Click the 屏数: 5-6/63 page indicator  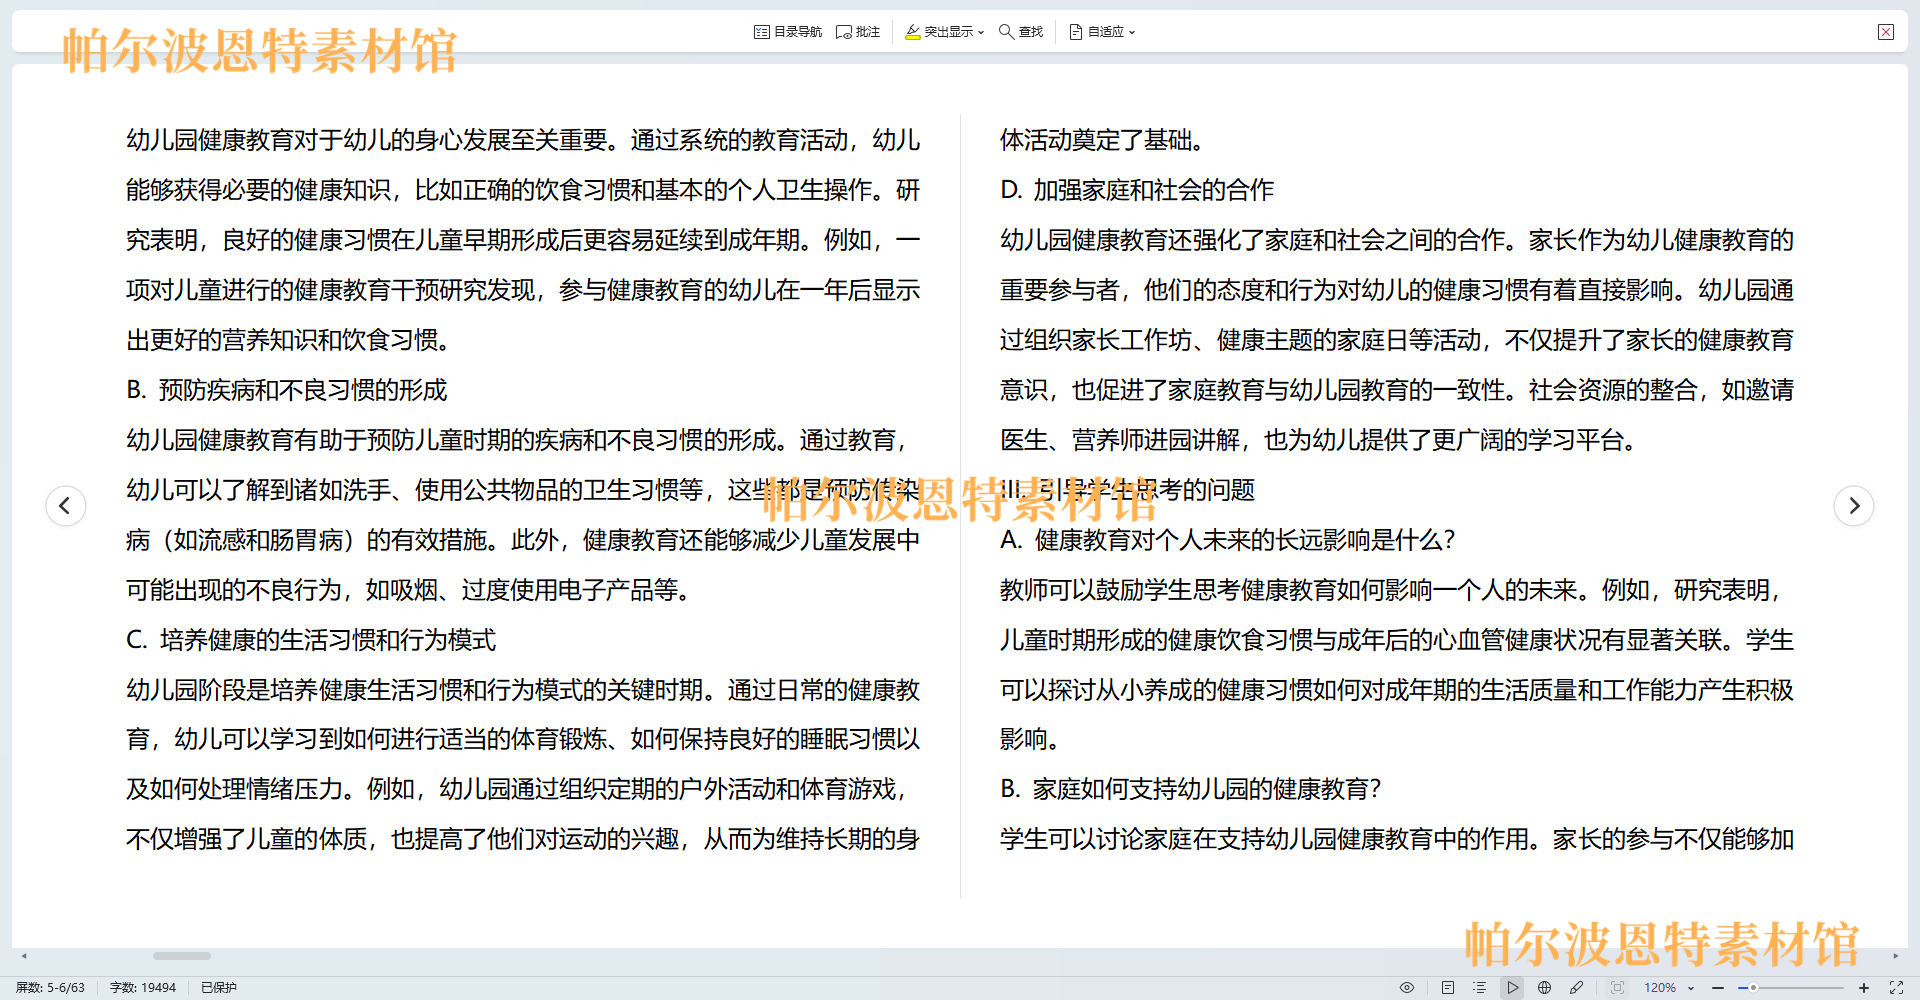tap(50, 987)
